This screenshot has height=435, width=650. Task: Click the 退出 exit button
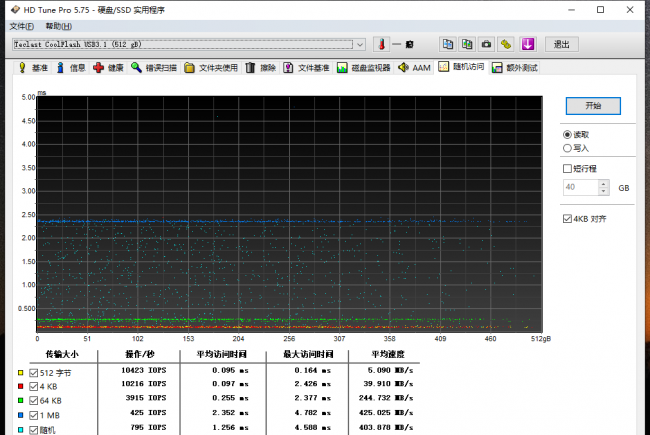tap(562, 44)
